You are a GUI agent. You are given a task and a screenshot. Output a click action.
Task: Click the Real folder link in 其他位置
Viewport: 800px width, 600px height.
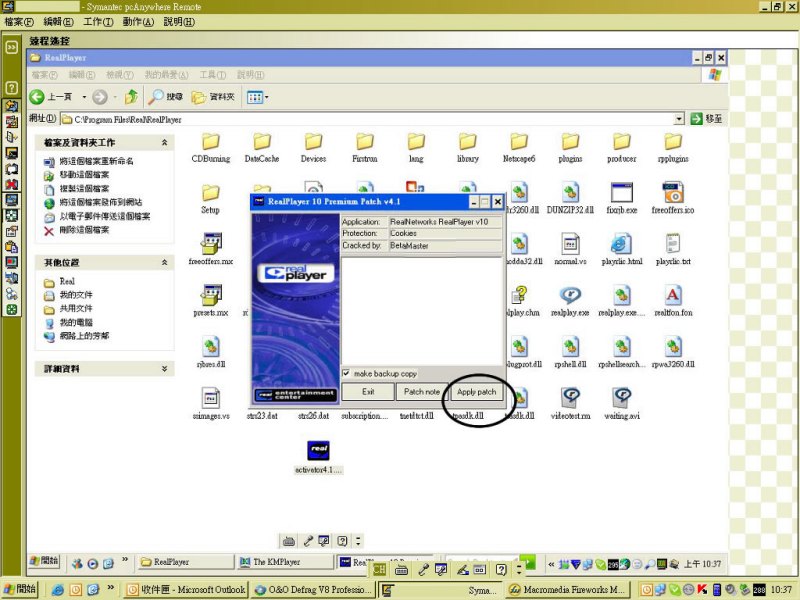[67, 281]
